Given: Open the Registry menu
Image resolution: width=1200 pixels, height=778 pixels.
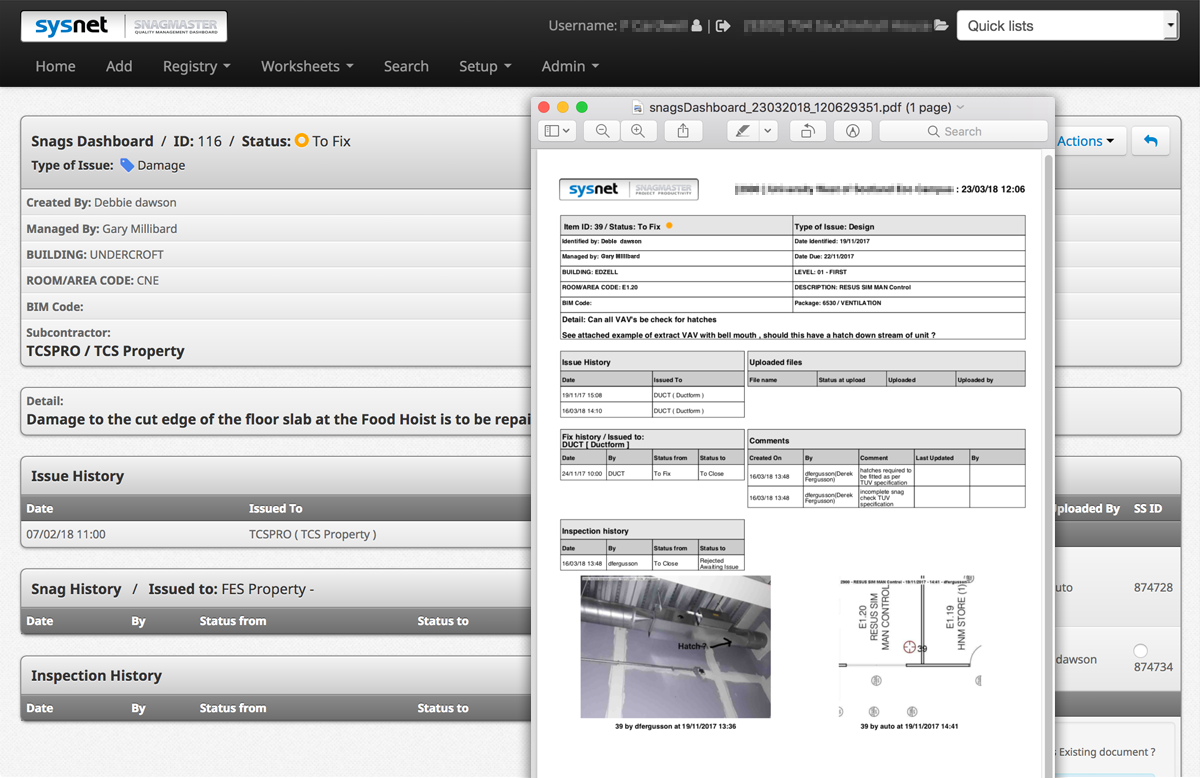Looking at the screenshot, I should tap(196, 66).
